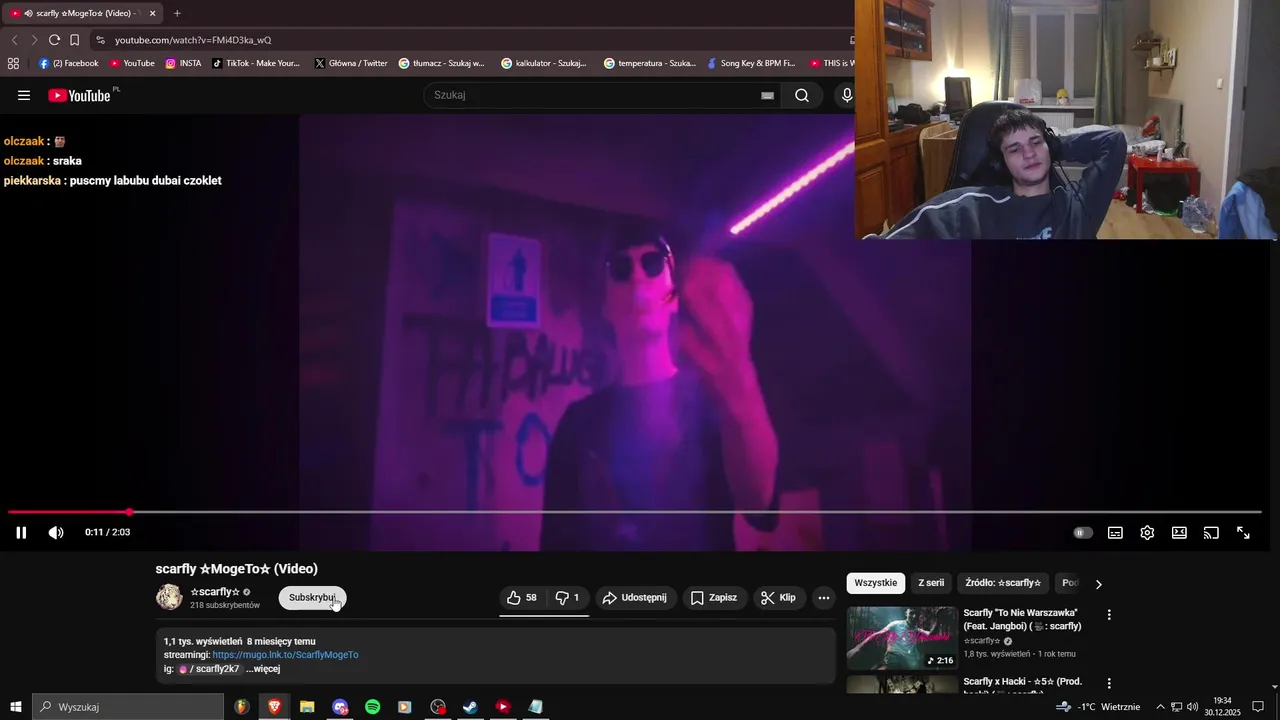
Task: Open the ☆scarfly☆ channel avatar
Action: point(169,597)
